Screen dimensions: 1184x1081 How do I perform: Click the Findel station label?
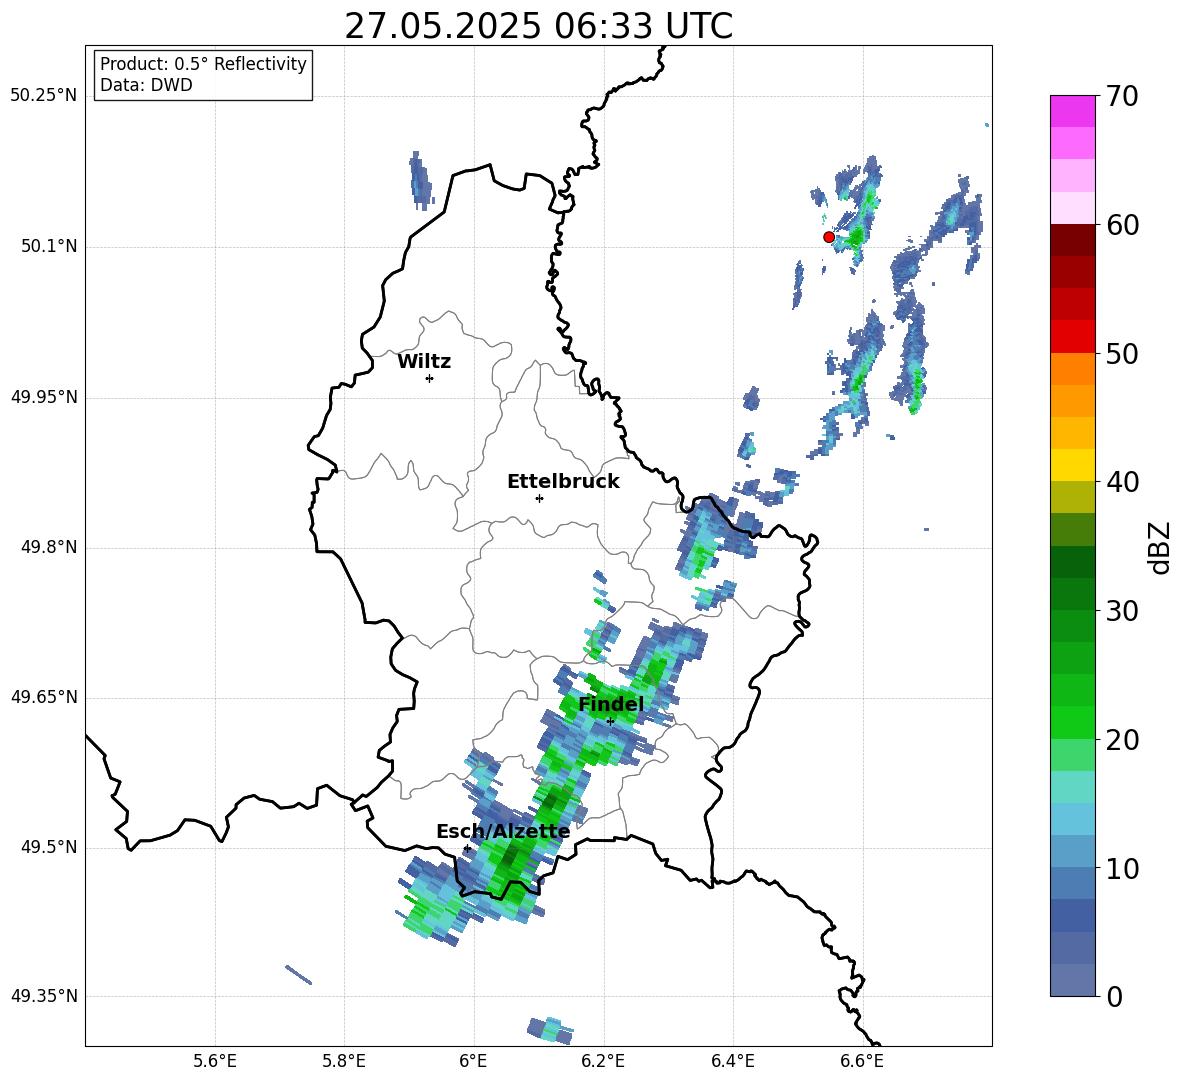coord(611,704)
